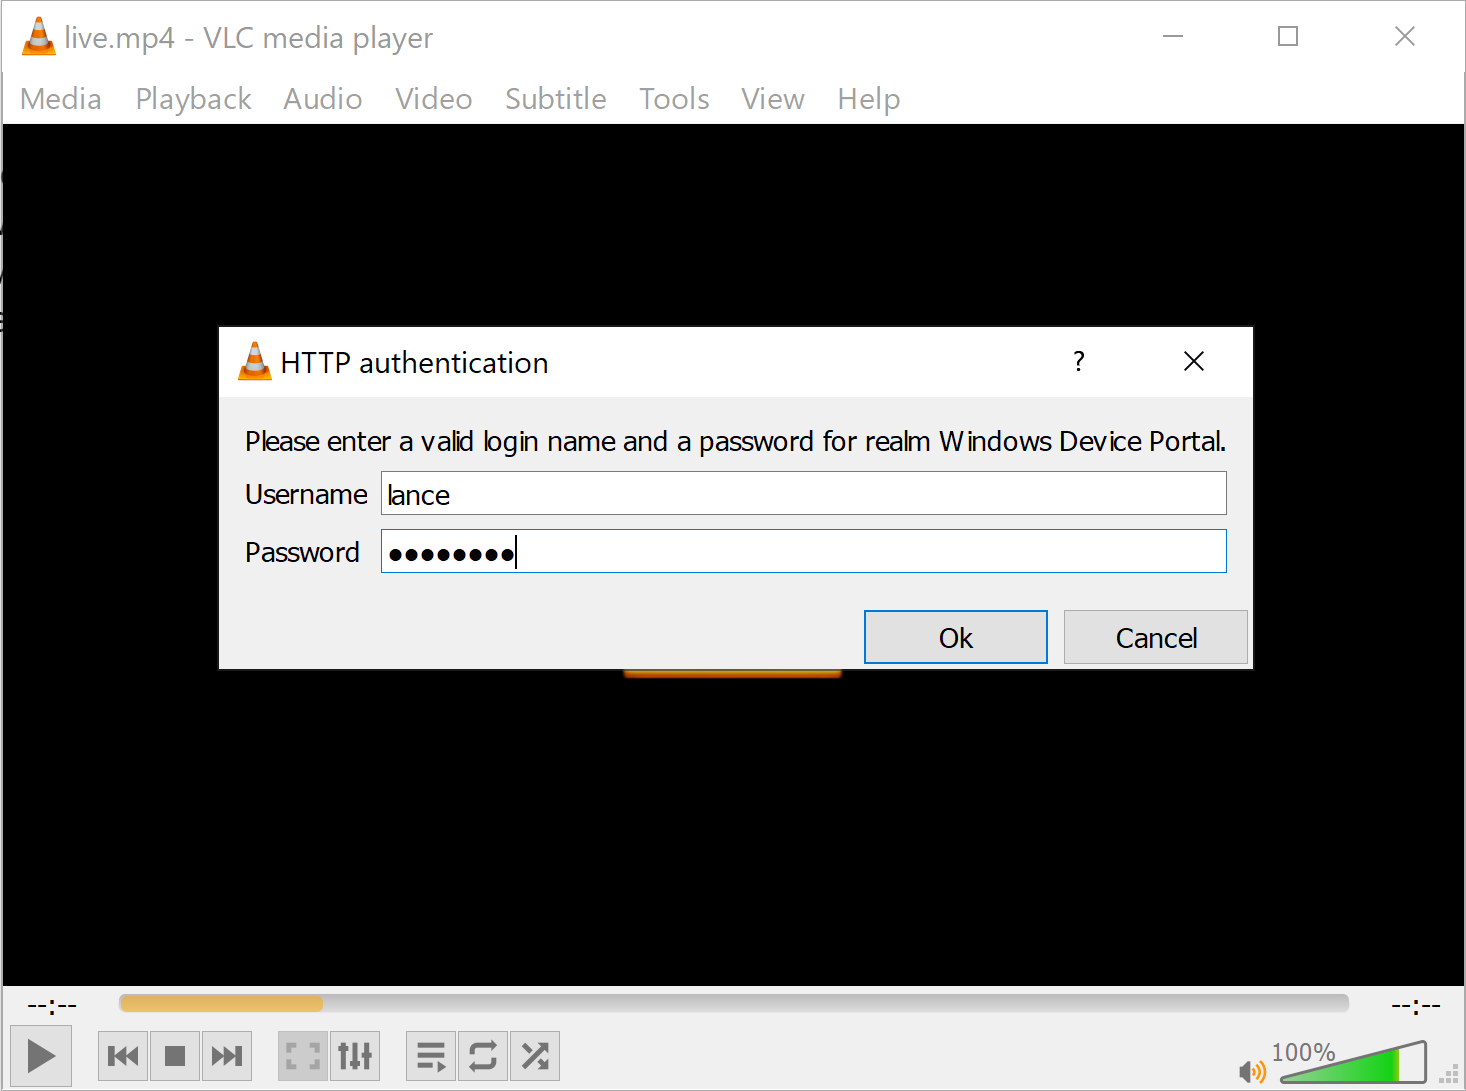Image resolution: width=1466 pixels, height=1091 pixels.
Task: Skip to next media track
Action: [x=227, y=1056]
